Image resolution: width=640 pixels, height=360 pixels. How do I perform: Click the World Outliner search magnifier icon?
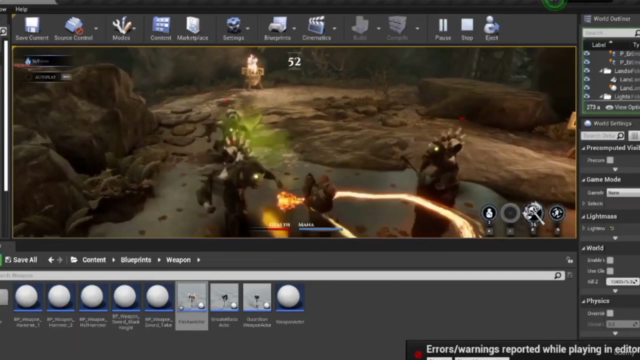[638, 33]
